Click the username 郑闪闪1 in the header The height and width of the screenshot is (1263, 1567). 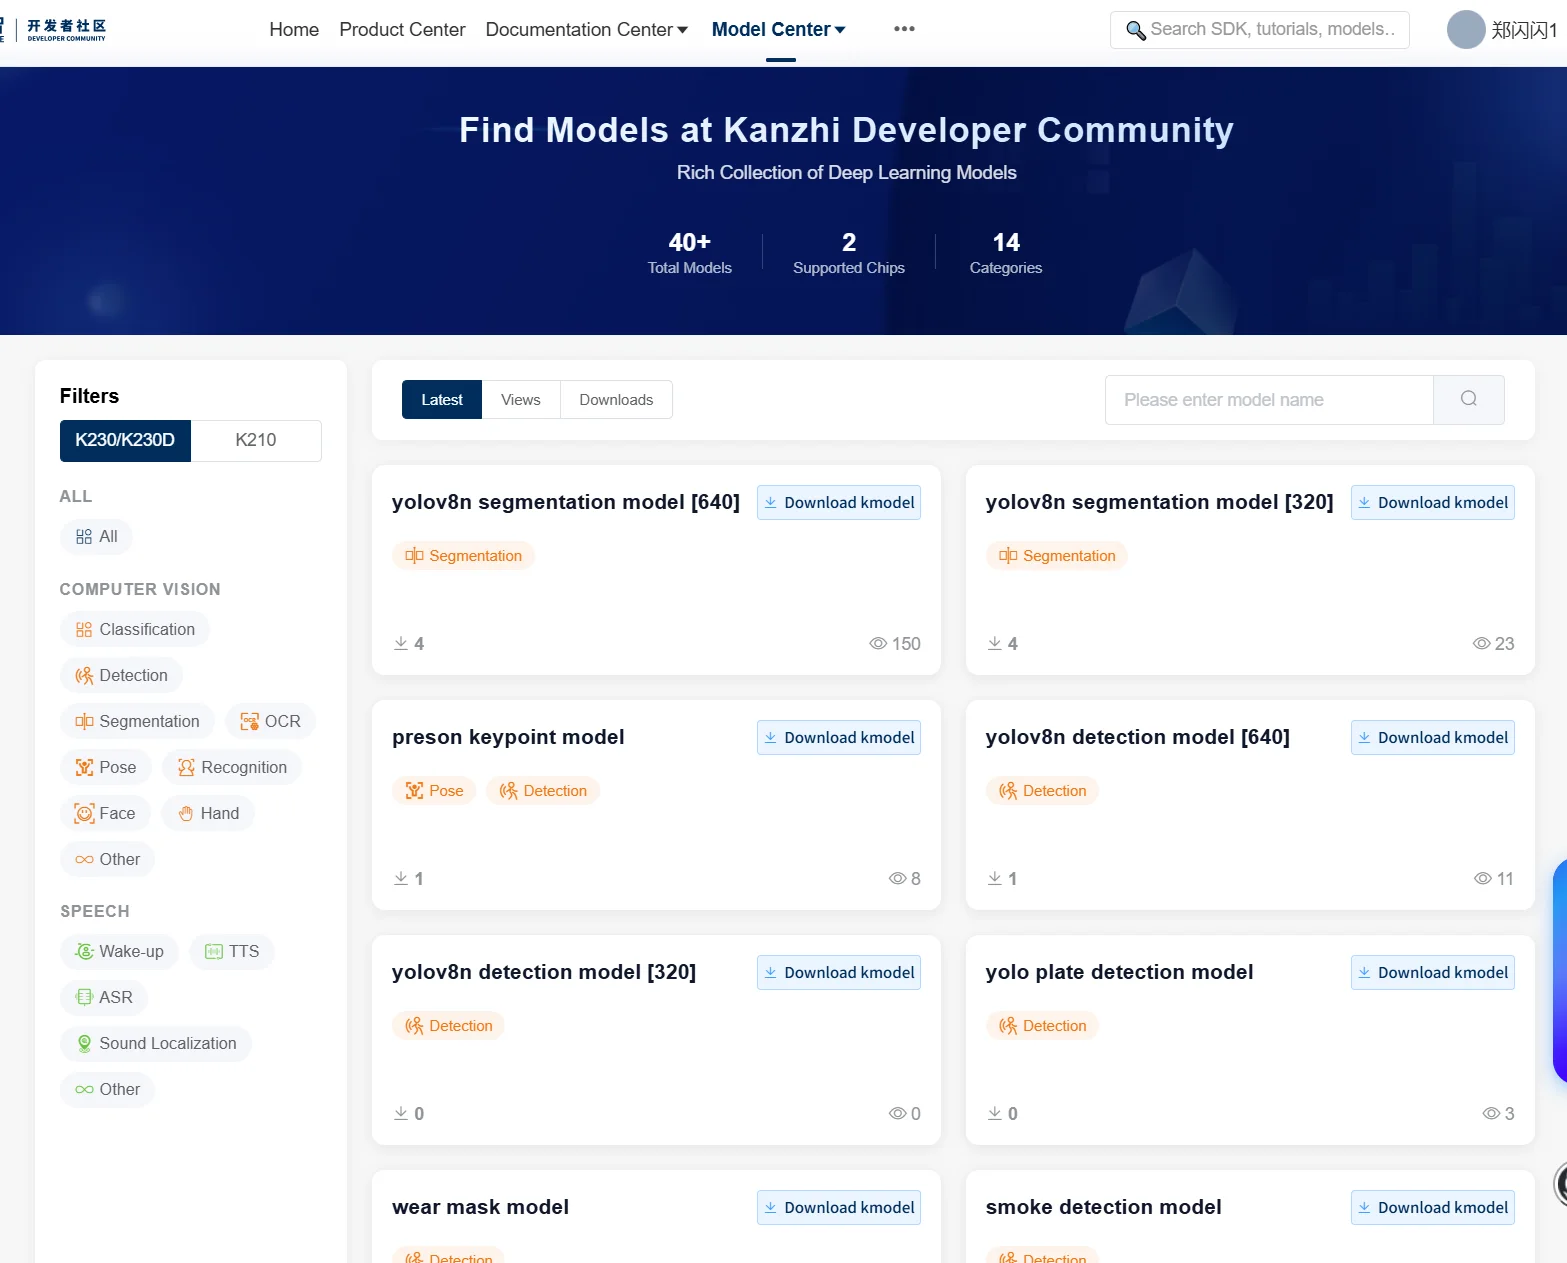tap(1524, 30)
